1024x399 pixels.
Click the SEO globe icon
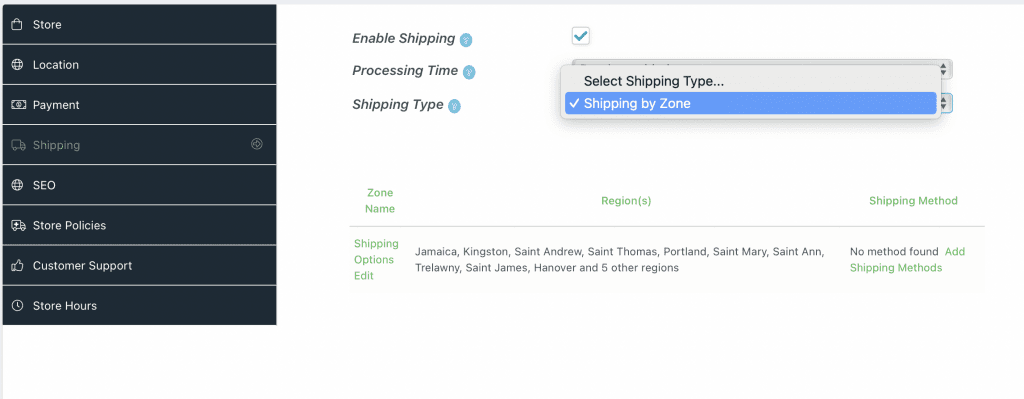click(18, 185)
